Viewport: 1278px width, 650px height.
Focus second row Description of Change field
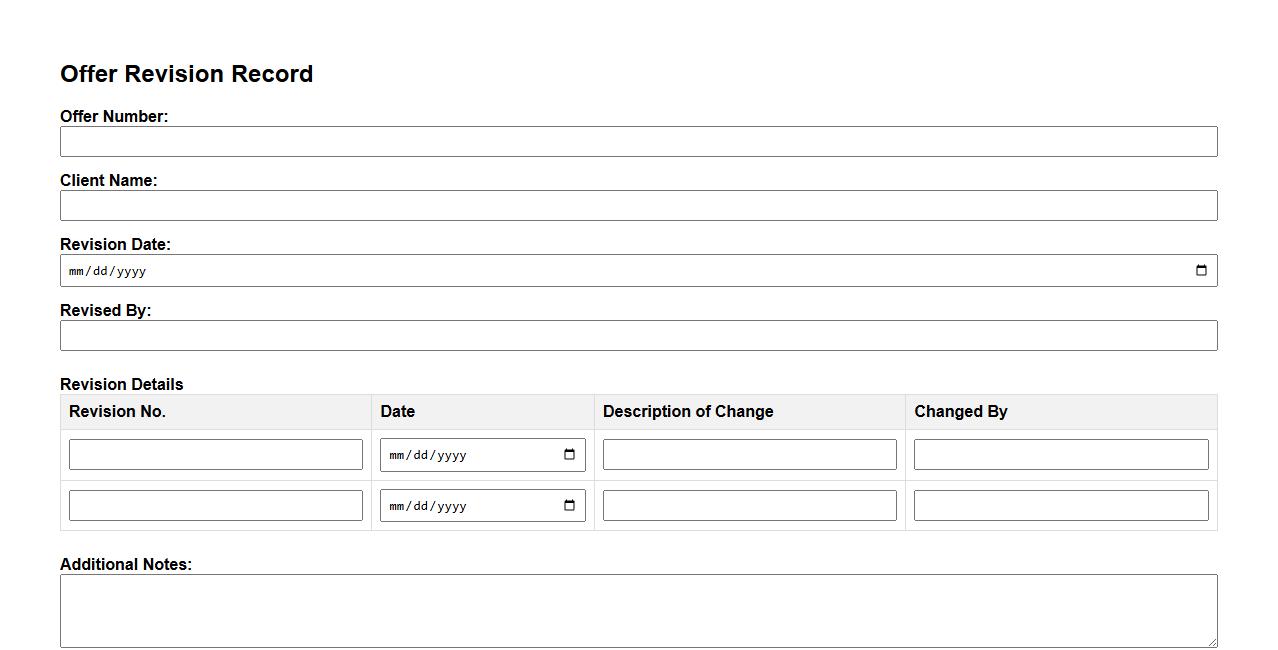[x=749, y=505]
